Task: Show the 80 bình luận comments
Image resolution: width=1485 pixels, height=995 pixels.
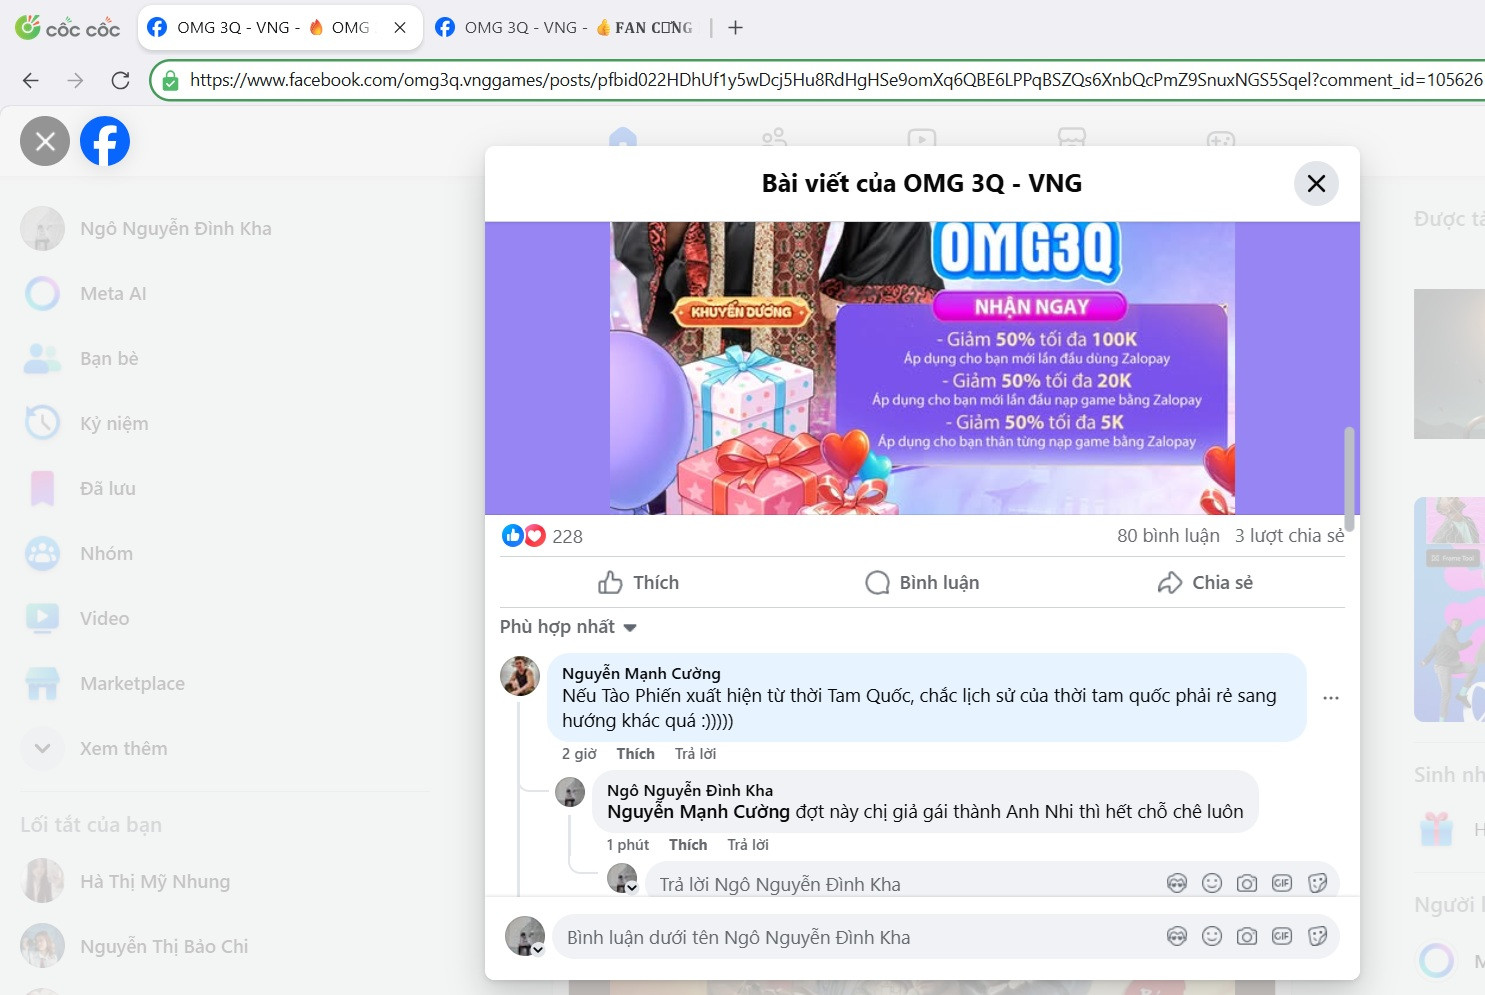Action: 1168,536
